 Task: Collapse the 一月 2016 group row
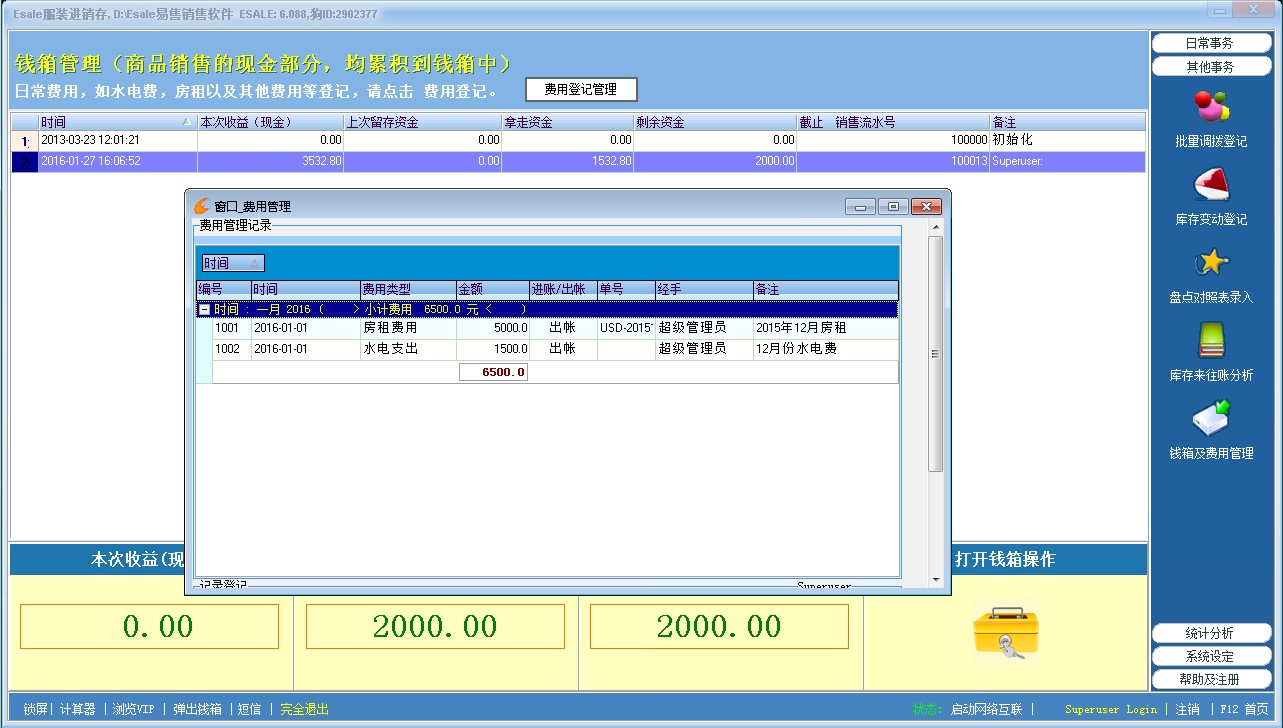204,310
